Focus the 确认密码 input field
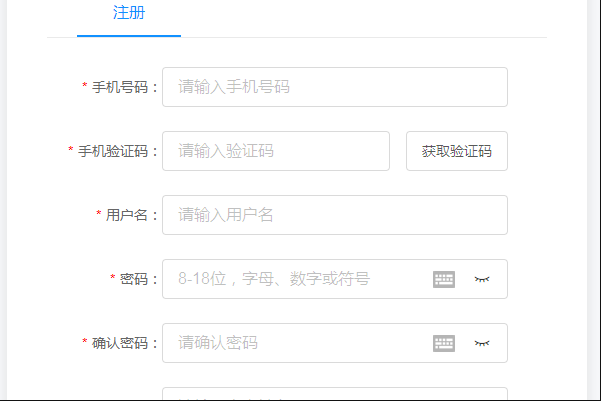Viewport: 601px width, 401px height. tap(335, 343)
